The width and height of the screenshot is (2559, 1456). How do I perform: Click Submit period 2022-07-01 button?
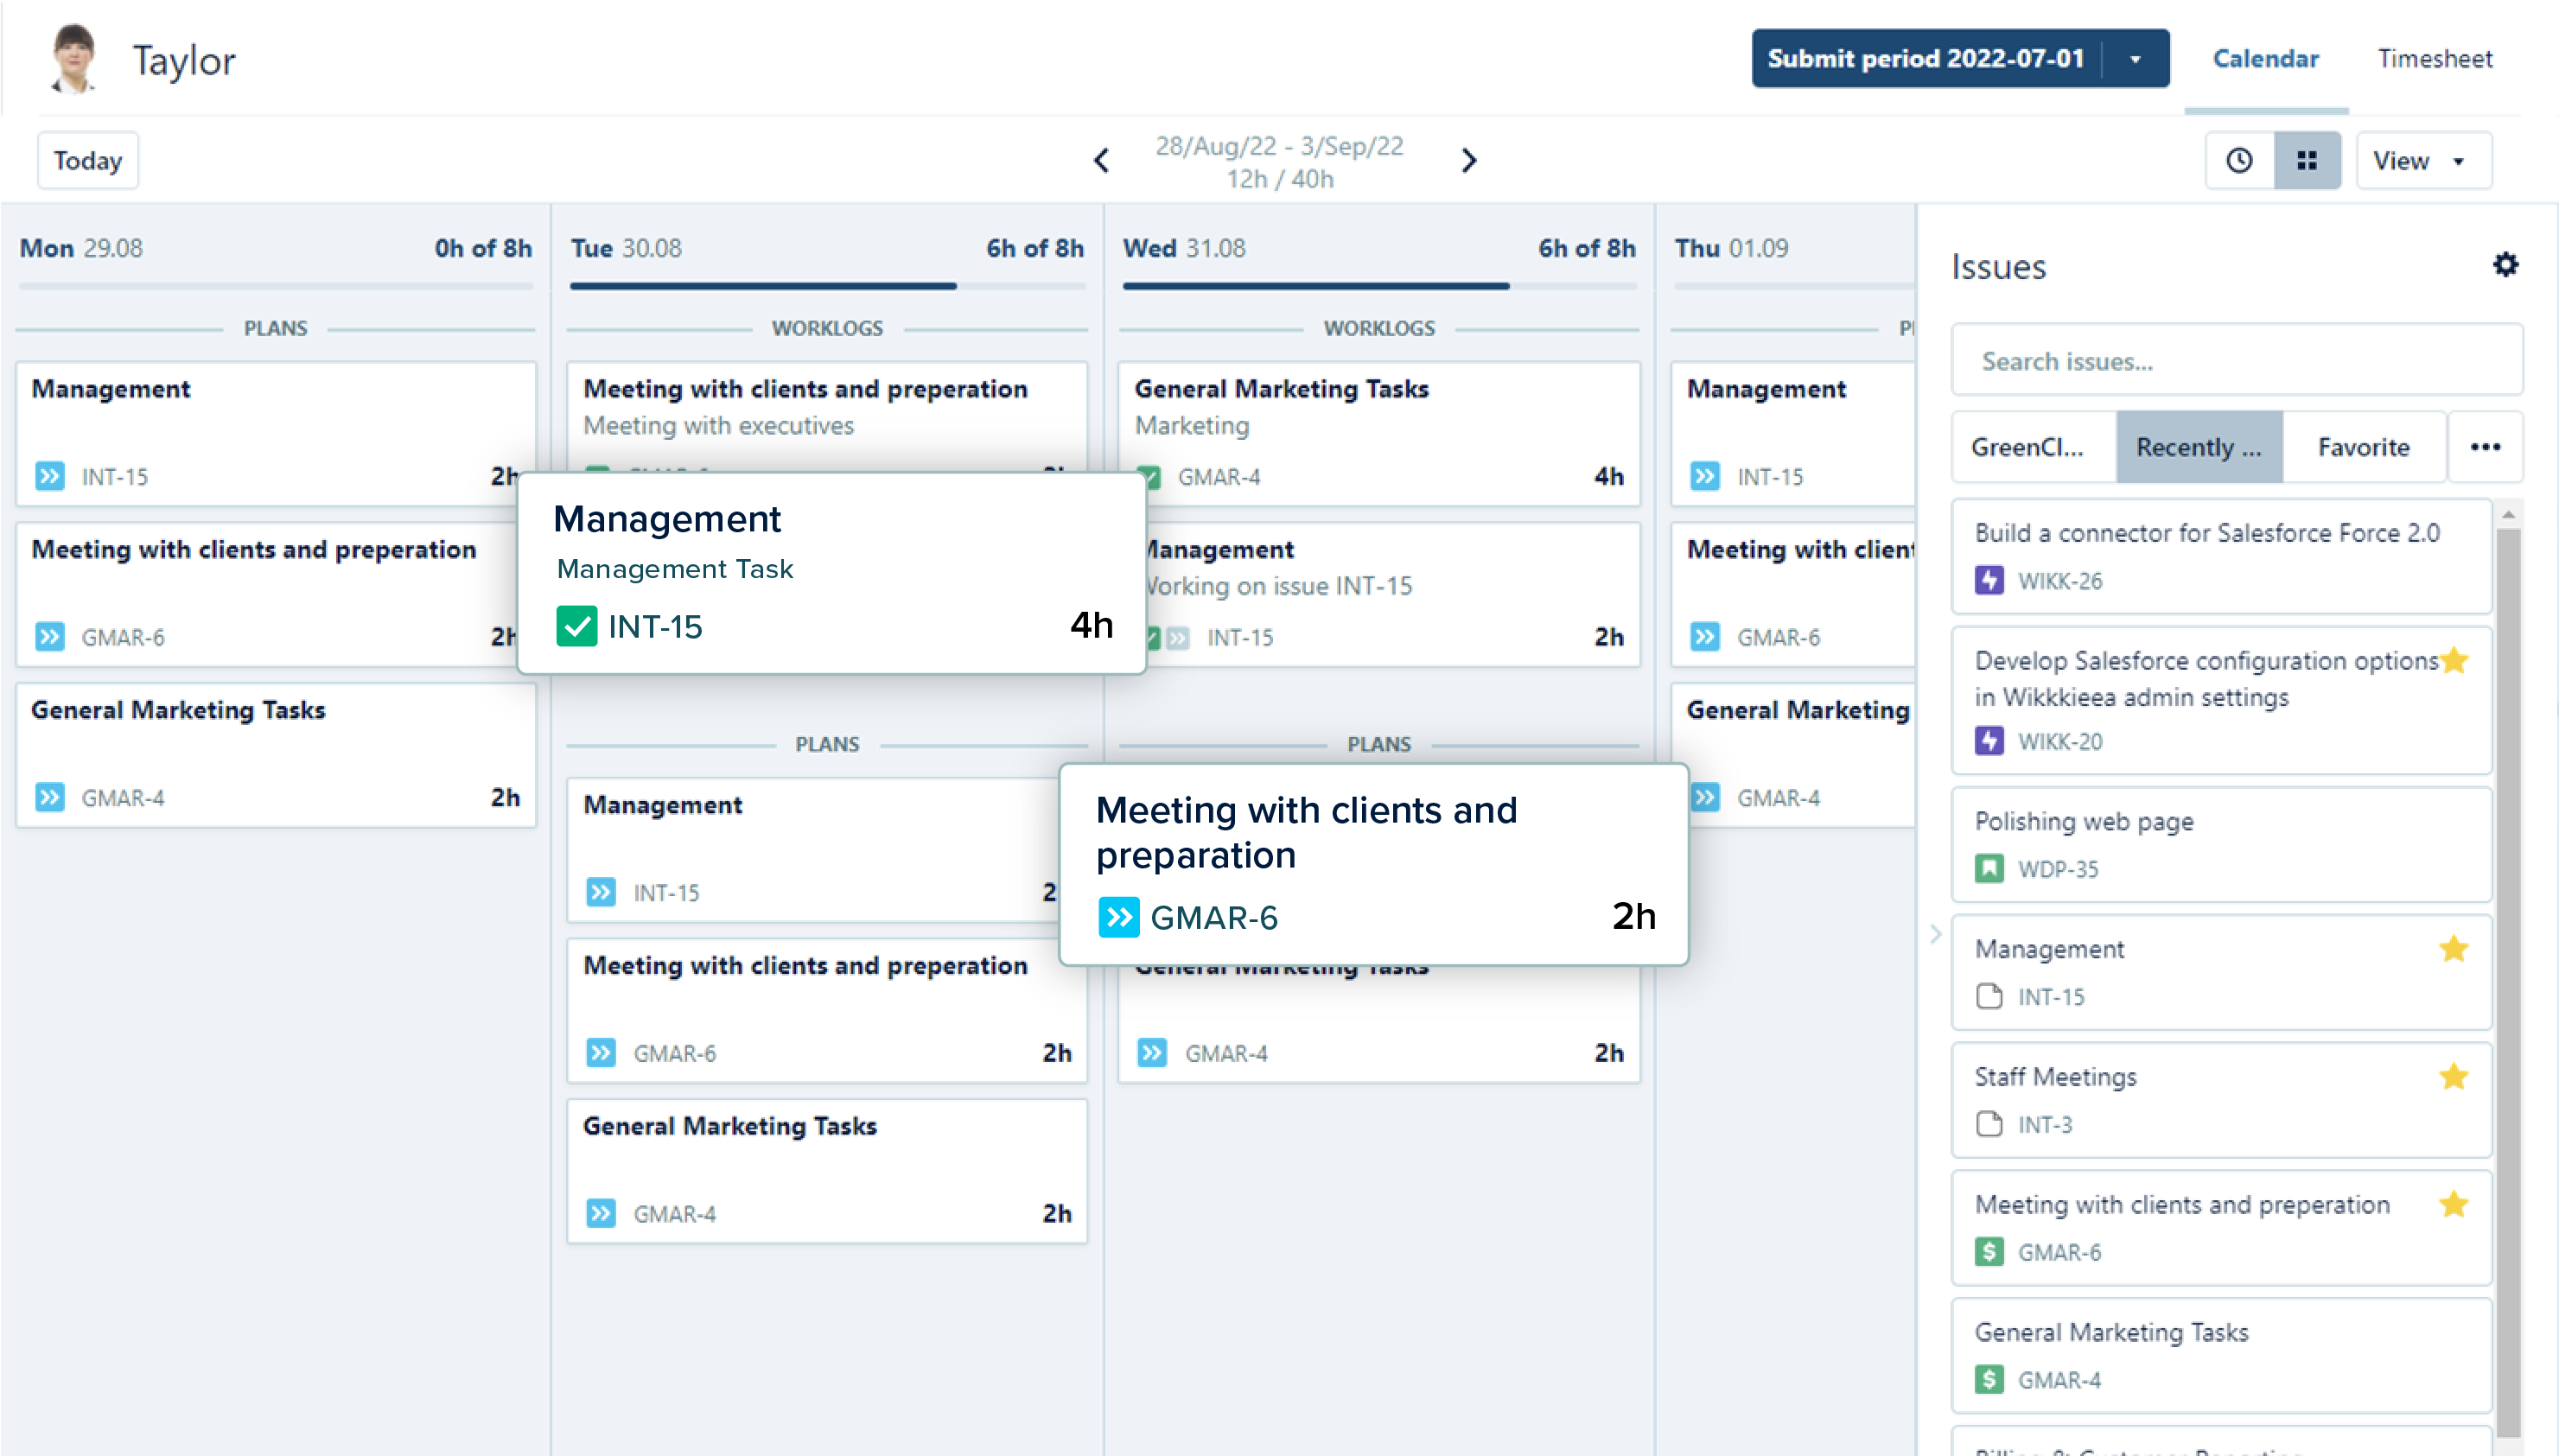(1925, 59)
